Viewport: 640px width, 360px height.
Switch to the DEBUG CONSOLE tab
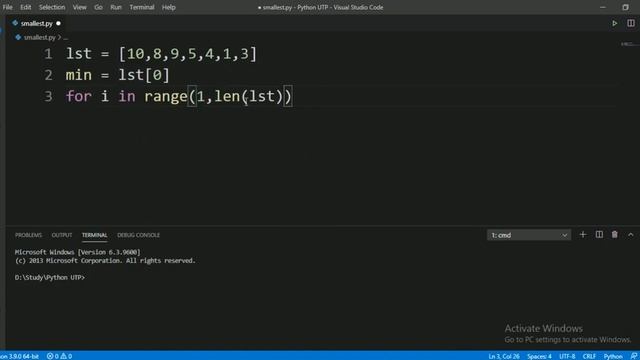tap(138, 235)
